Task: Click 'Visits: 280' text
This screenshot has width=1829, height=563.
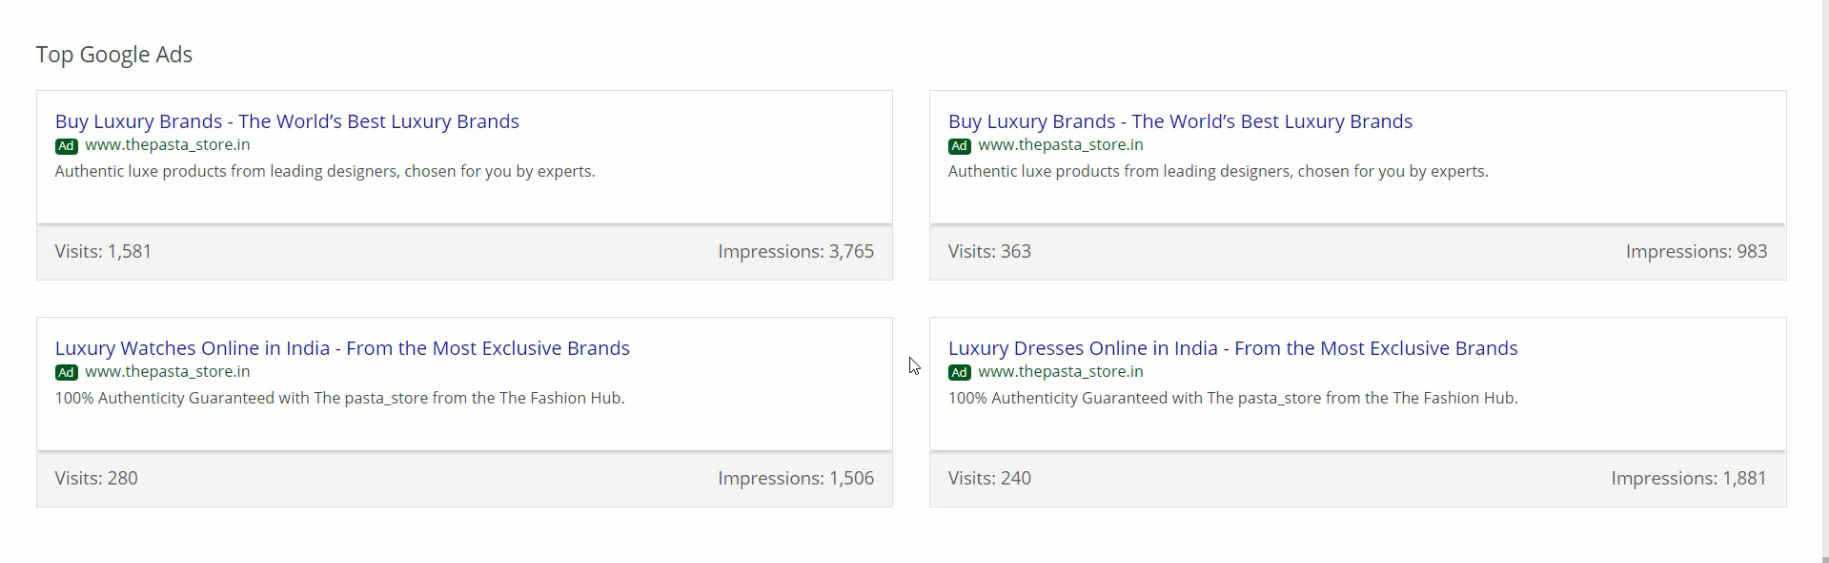Action: [96, 479]
